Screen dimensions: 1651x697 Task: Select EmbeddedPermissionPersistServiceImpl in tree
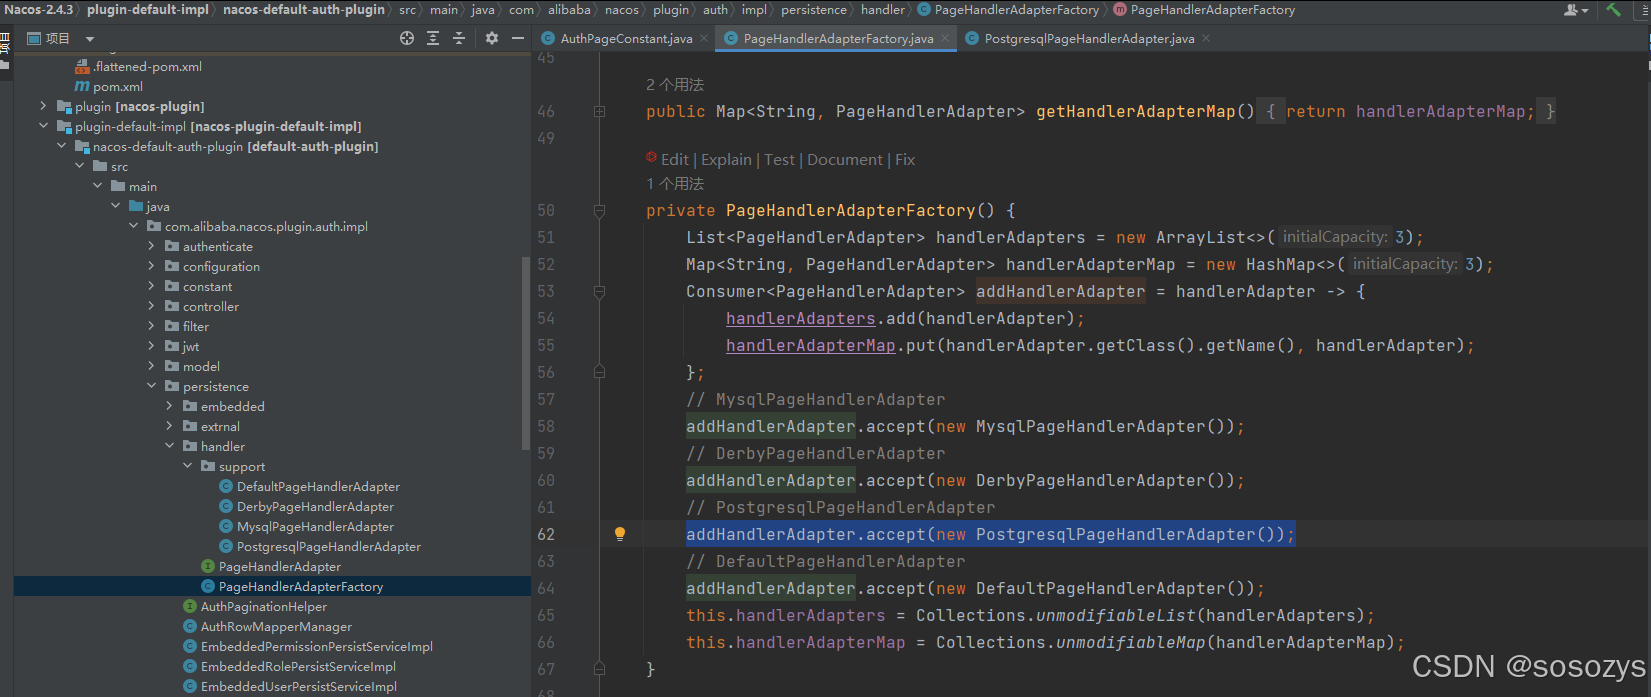pyautogui.click(x=317, y=647)
